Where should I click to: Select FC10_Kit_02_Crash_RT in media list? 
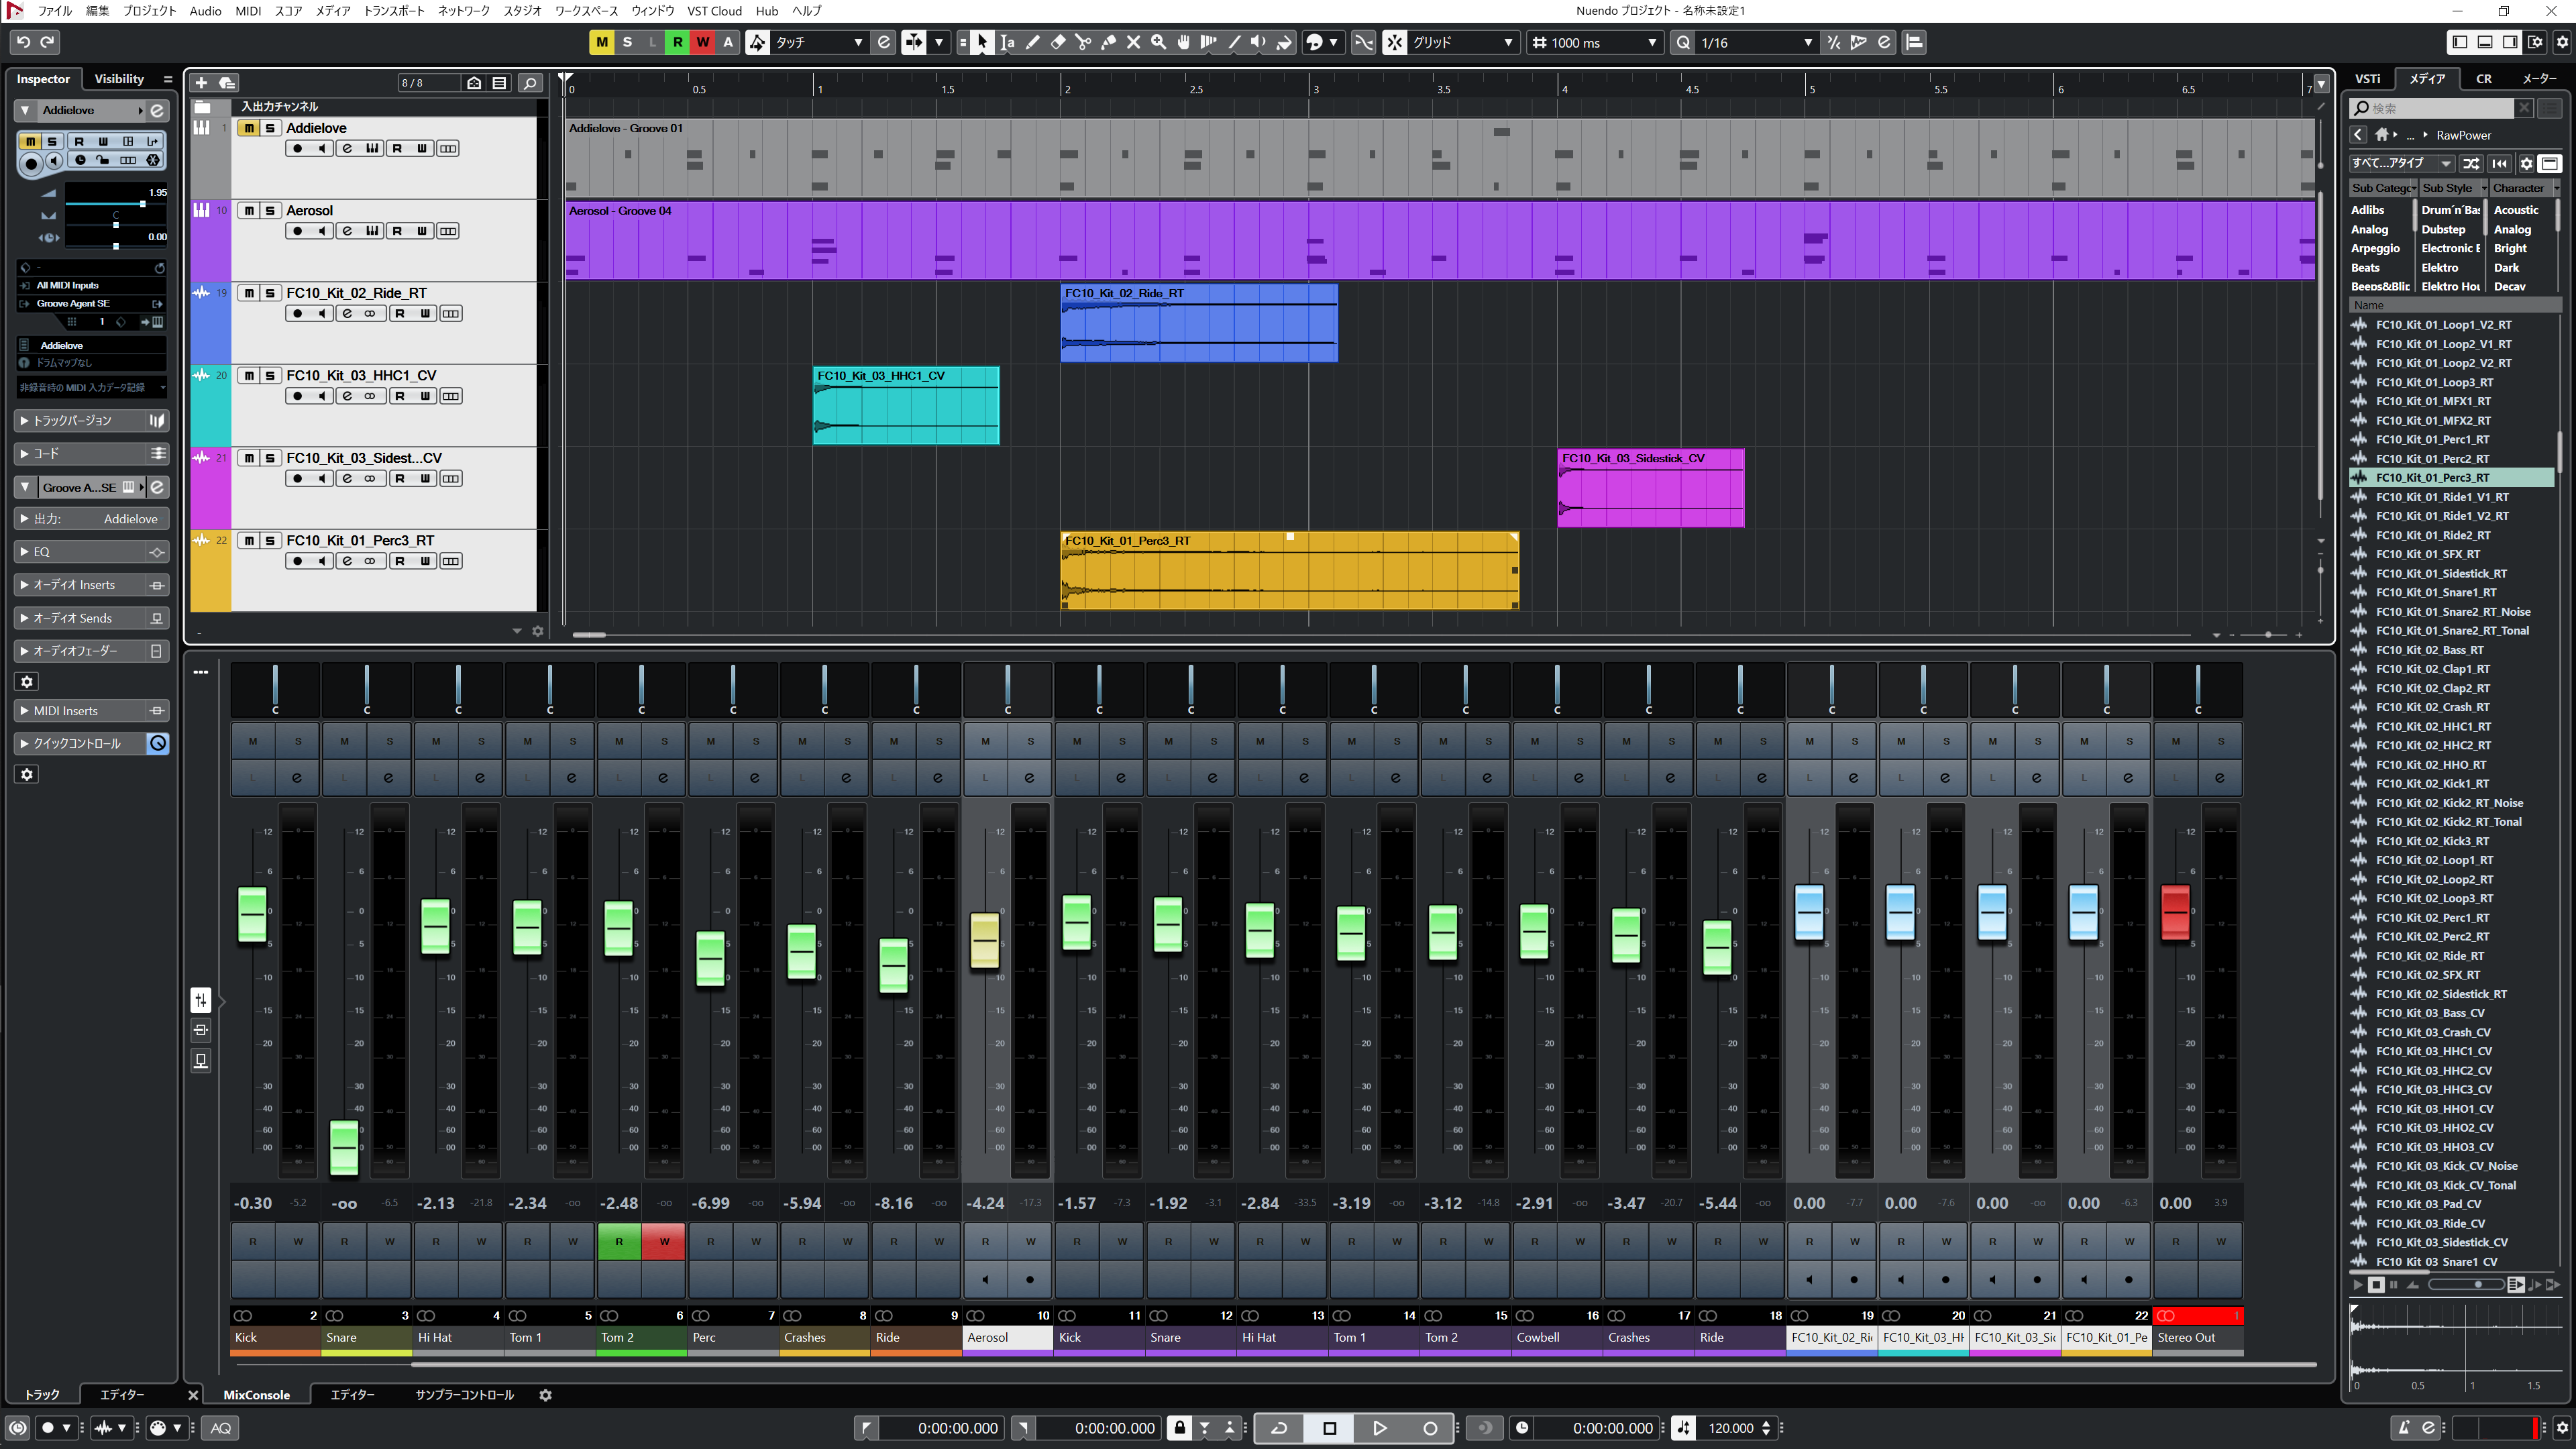click(2432, 707)
